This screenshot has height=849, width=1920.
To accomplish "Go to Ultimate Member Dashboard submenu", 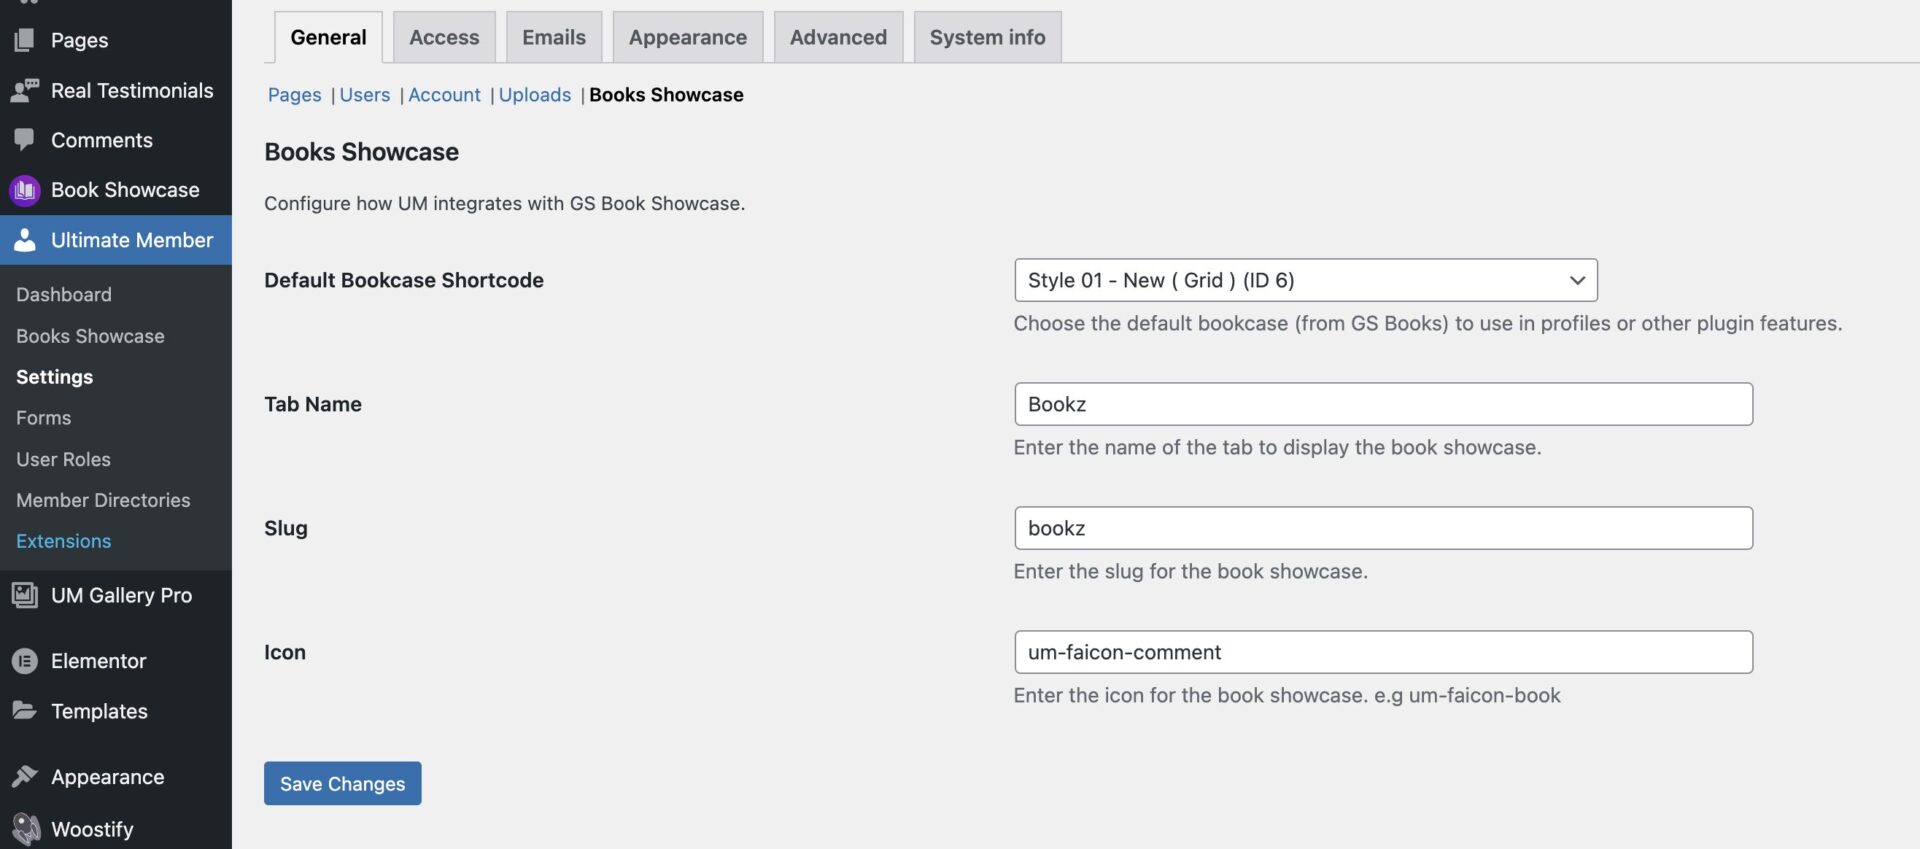I will click(x=64, y=295).
